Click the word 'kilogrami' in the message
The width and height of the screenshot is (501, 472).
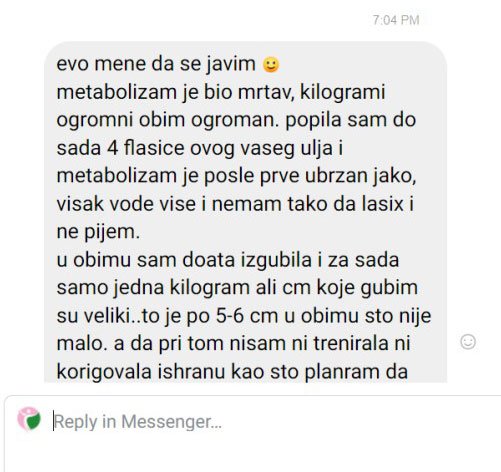tap(343, 92)
